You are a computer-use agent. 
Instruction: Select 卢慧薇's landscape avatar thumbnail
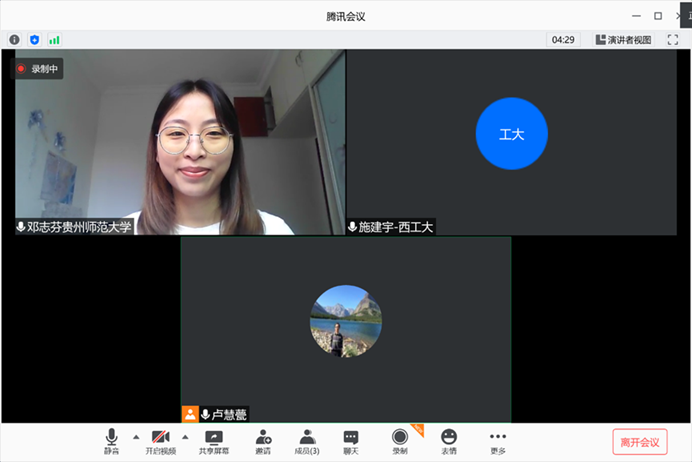[346, 321]
